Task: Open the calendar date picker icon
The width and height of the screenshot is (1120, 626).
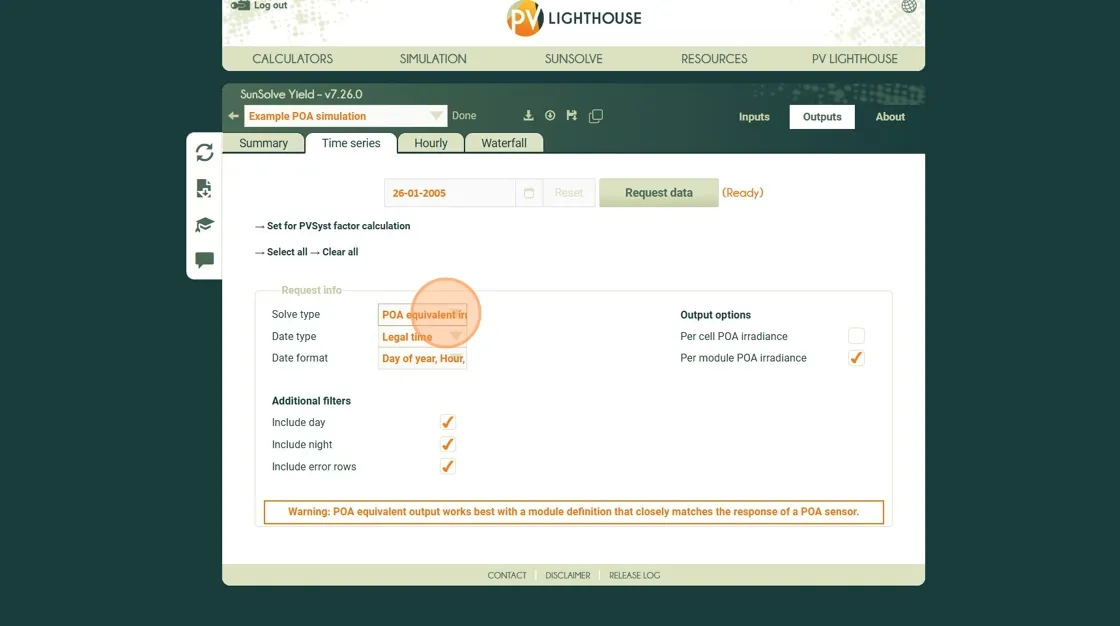Action: [529, 193]
